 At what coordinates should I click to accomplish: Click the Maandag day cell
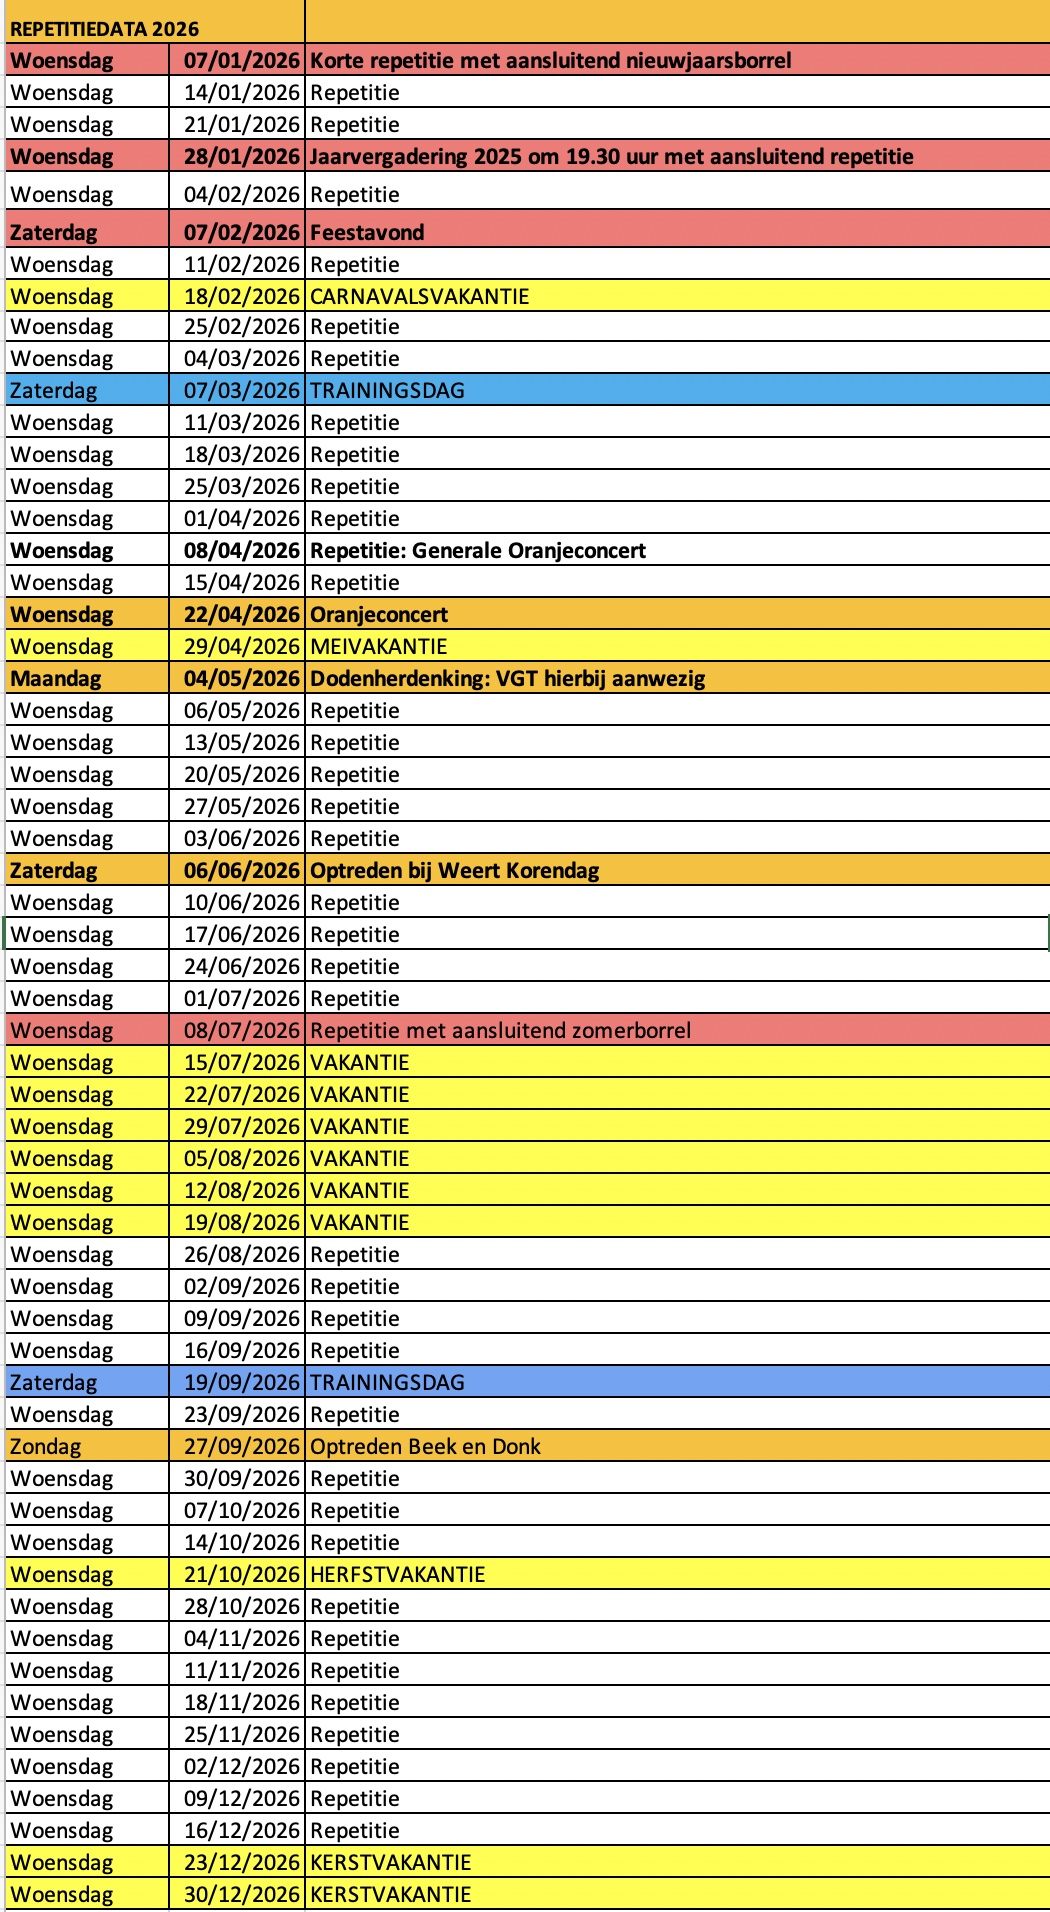coord(56,678)
